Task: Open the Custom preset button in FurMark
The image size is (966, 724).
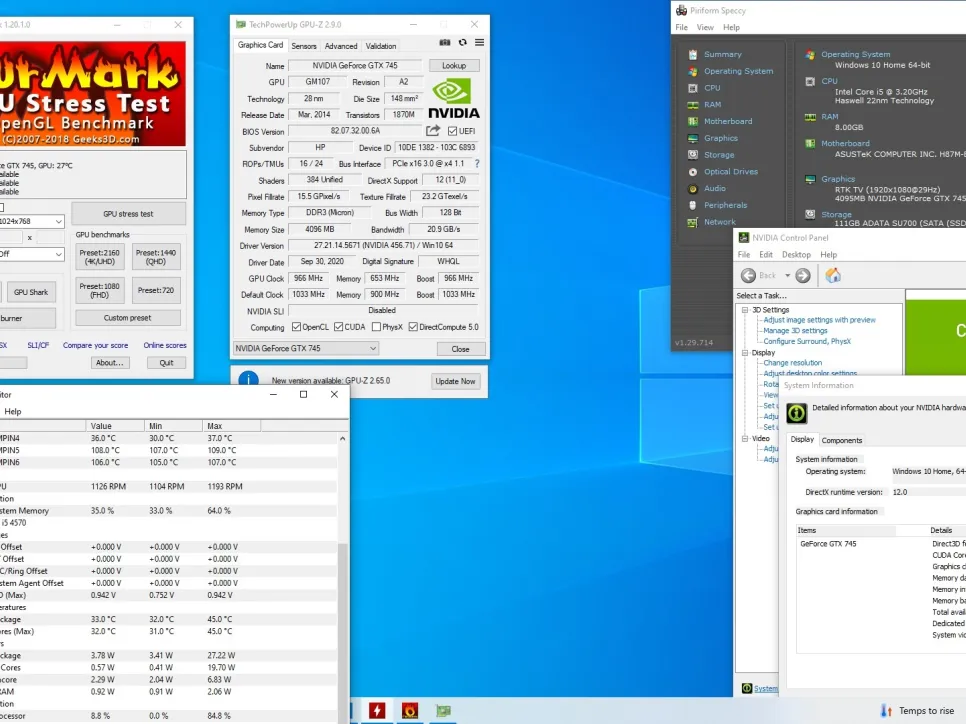Action: point(128,318)
